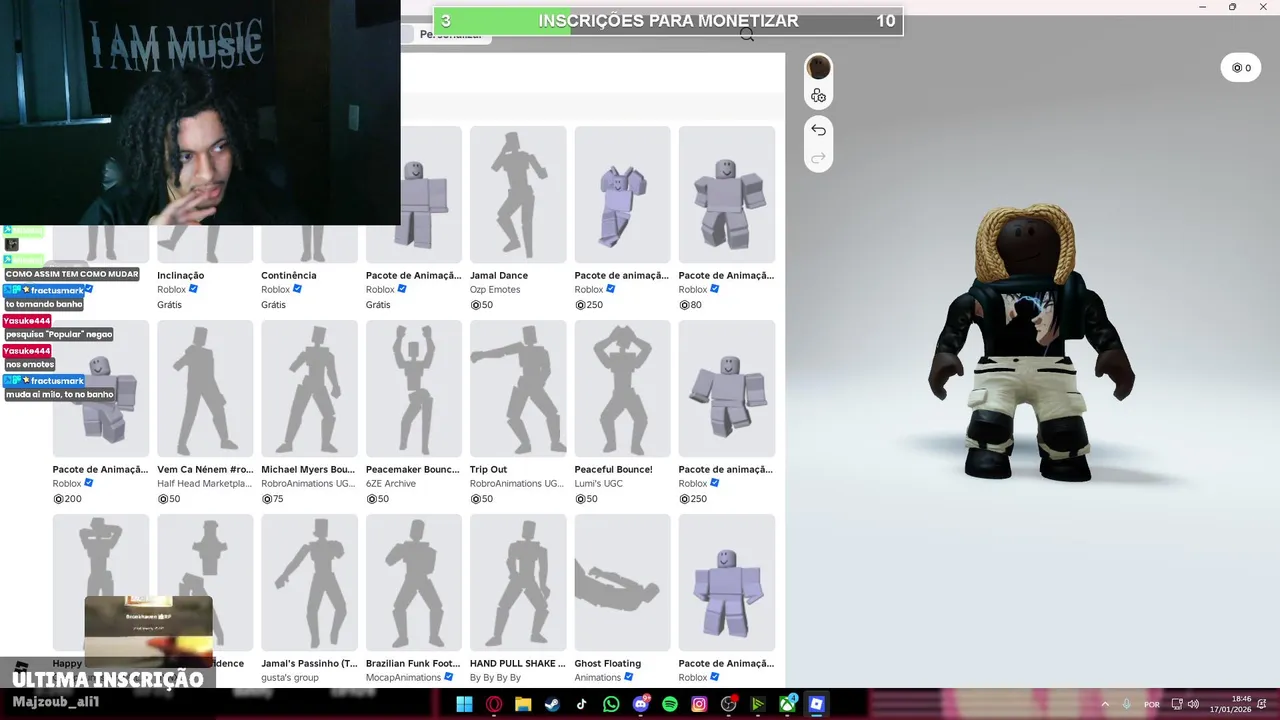Open the avatar build settings icon
The height and width of the screenshot is (720, 1280).
coord(818,96)
